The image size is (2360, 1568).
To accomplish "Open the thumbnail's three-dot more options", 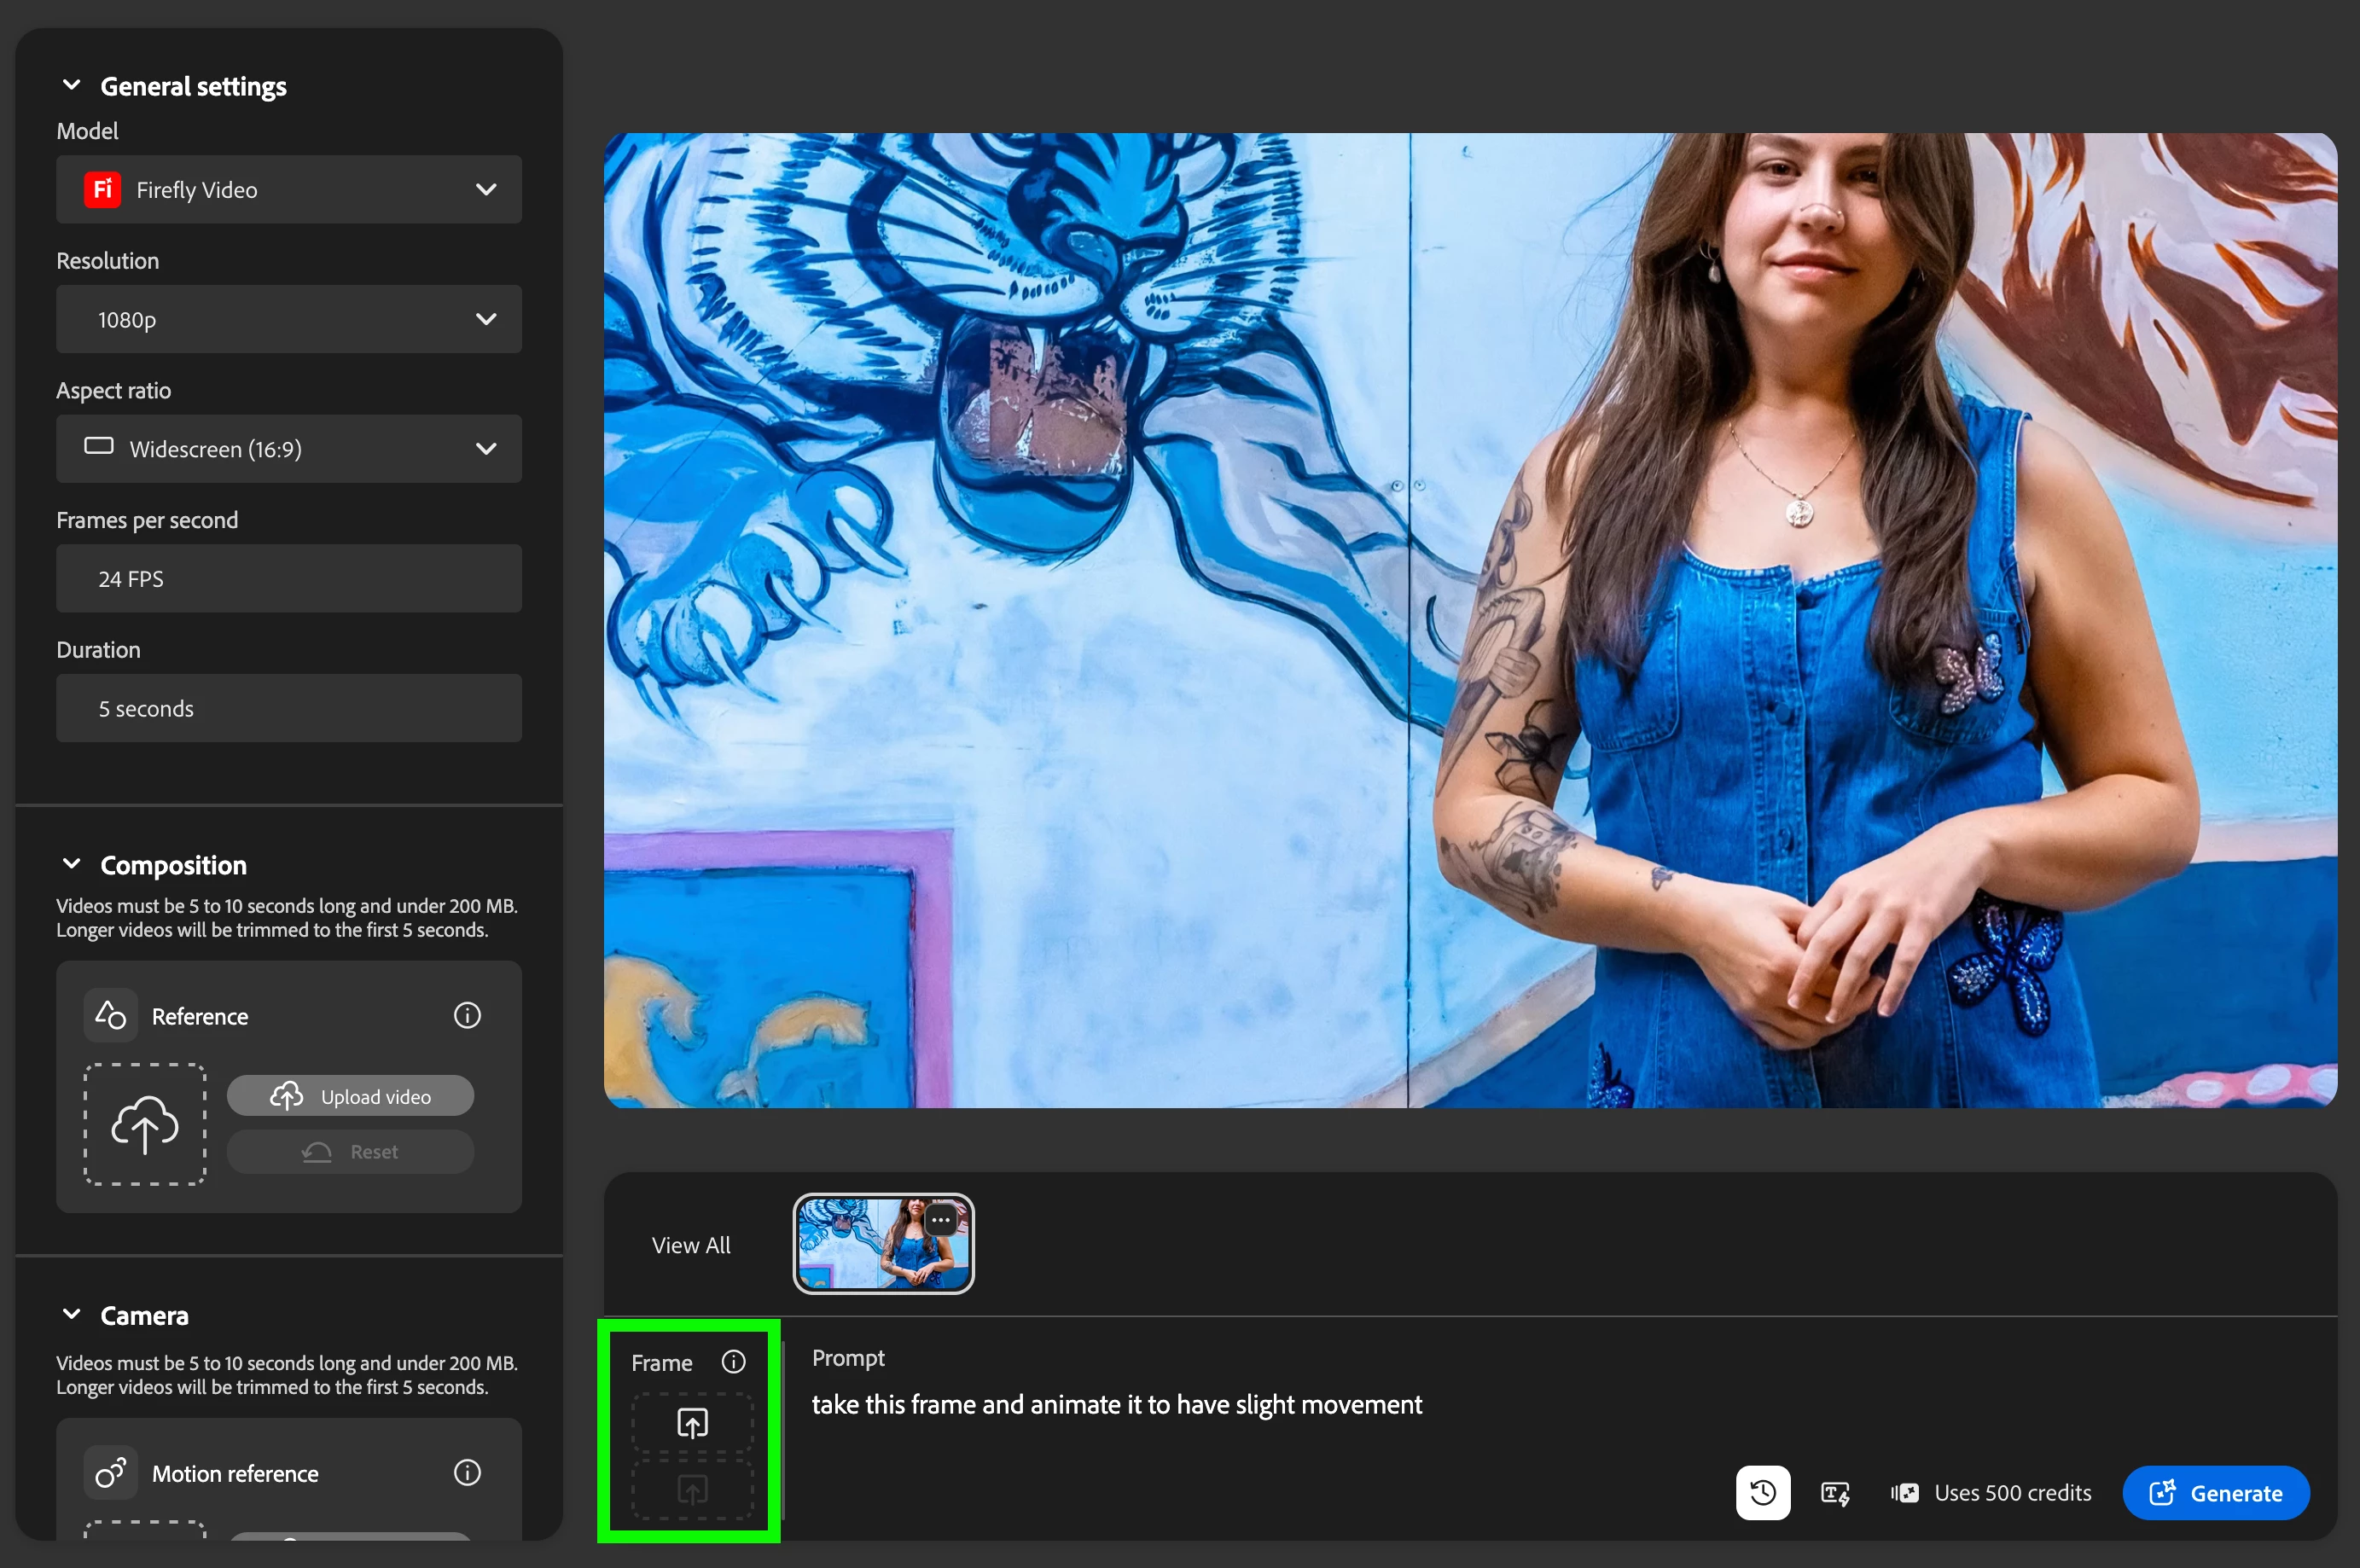I will coord(941,1220).
